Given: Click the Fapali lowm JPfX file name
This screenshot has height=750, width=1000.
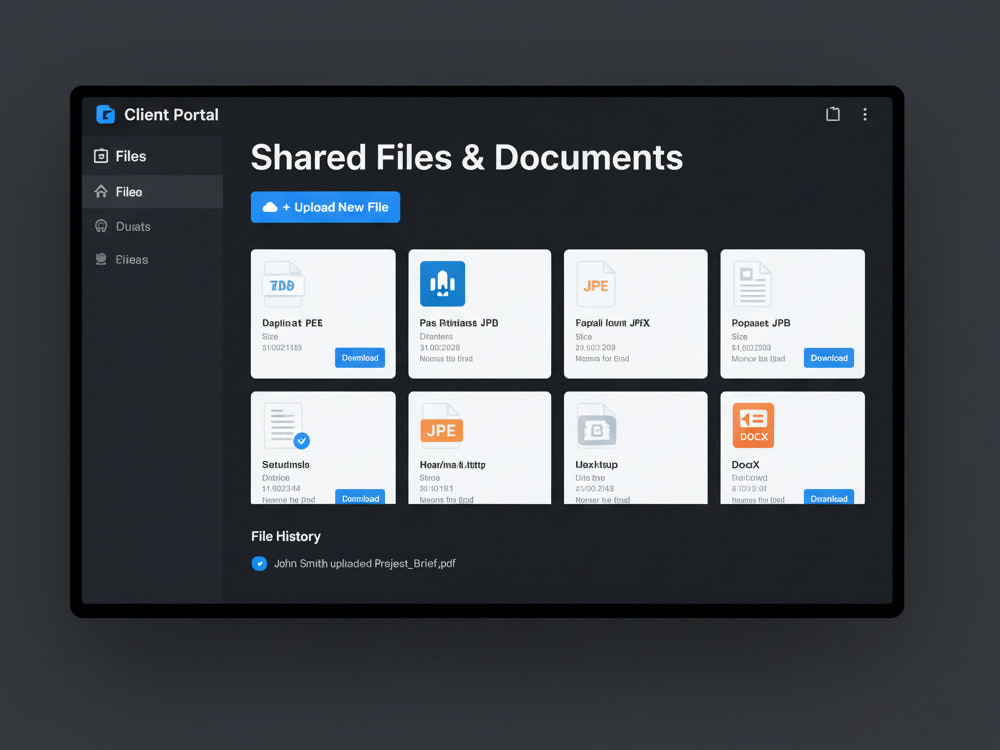Looking at the screenshot, I should [x=612, y=323].
